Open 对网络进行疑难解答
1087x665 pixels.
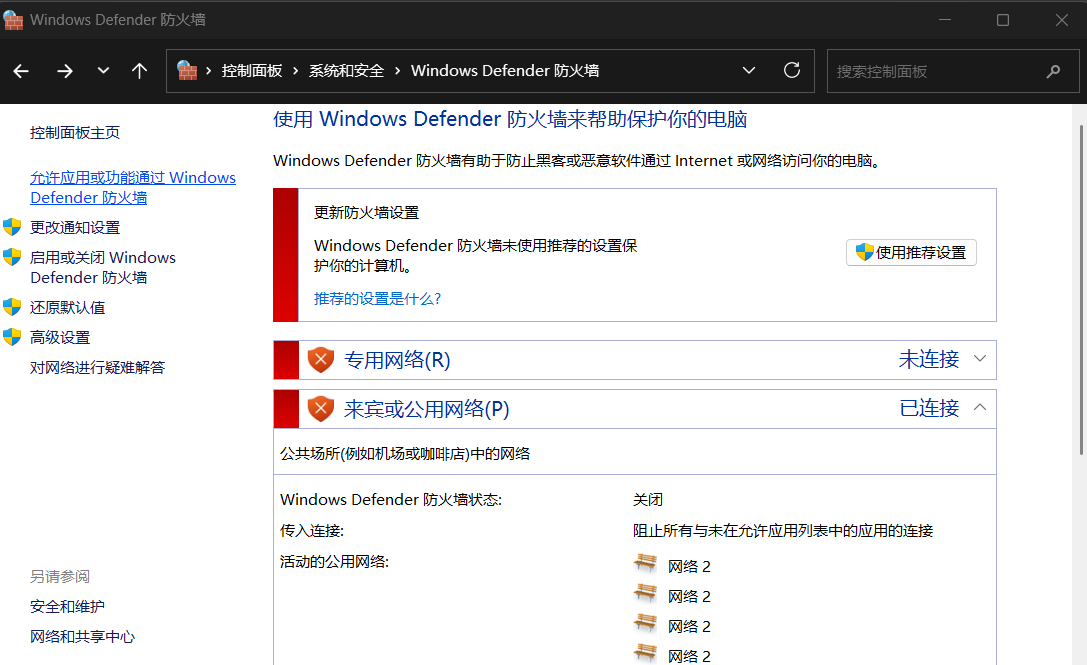tap(97, 368)
